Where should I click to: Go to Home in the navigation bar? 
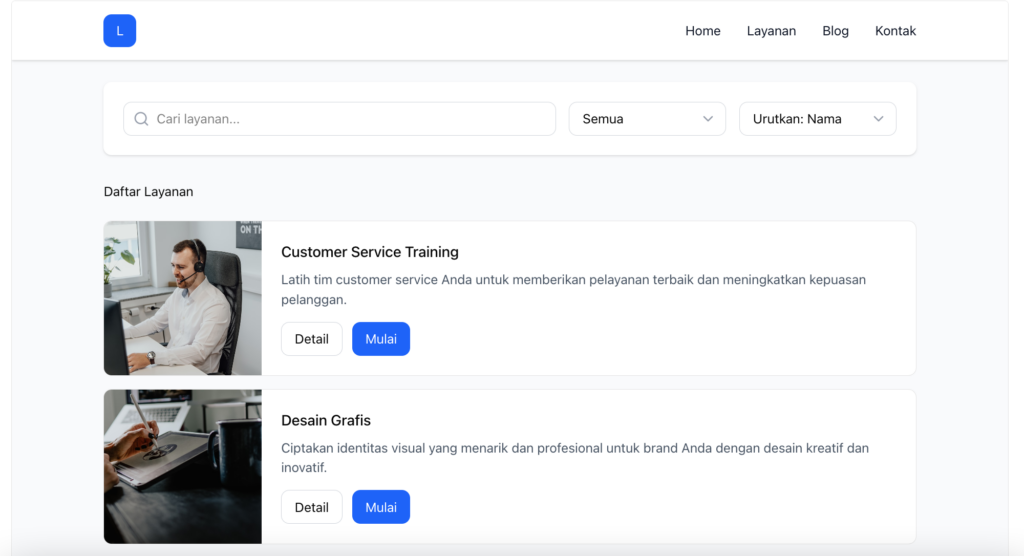click(x=702, y=31)
